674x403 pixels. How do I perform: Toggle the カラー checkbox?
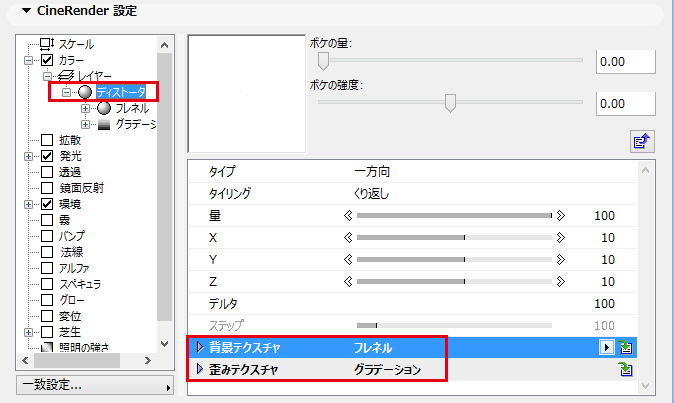coord(47,60)
